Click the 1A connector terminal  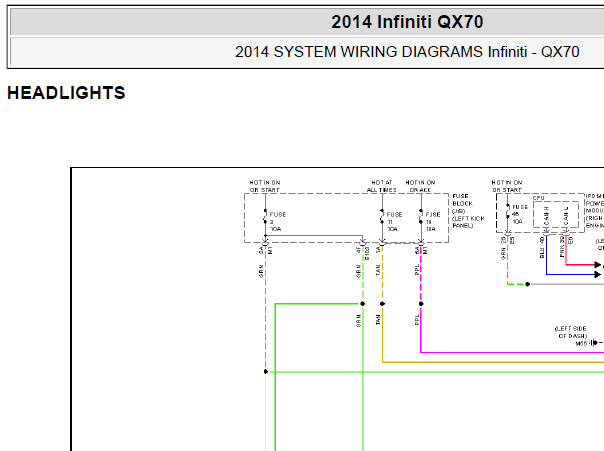382,242
